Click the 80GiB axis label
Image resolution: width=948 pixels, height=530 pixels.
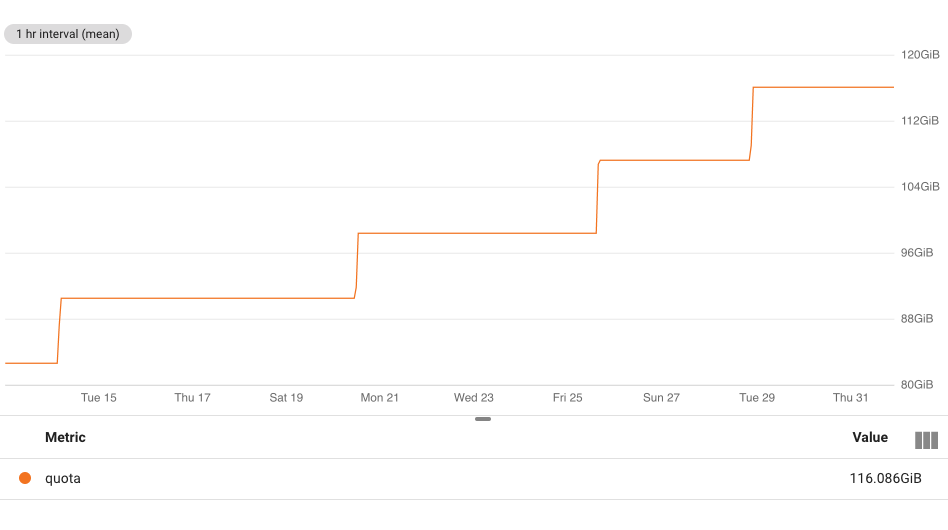pyautogui.click(x=917, y=384)
